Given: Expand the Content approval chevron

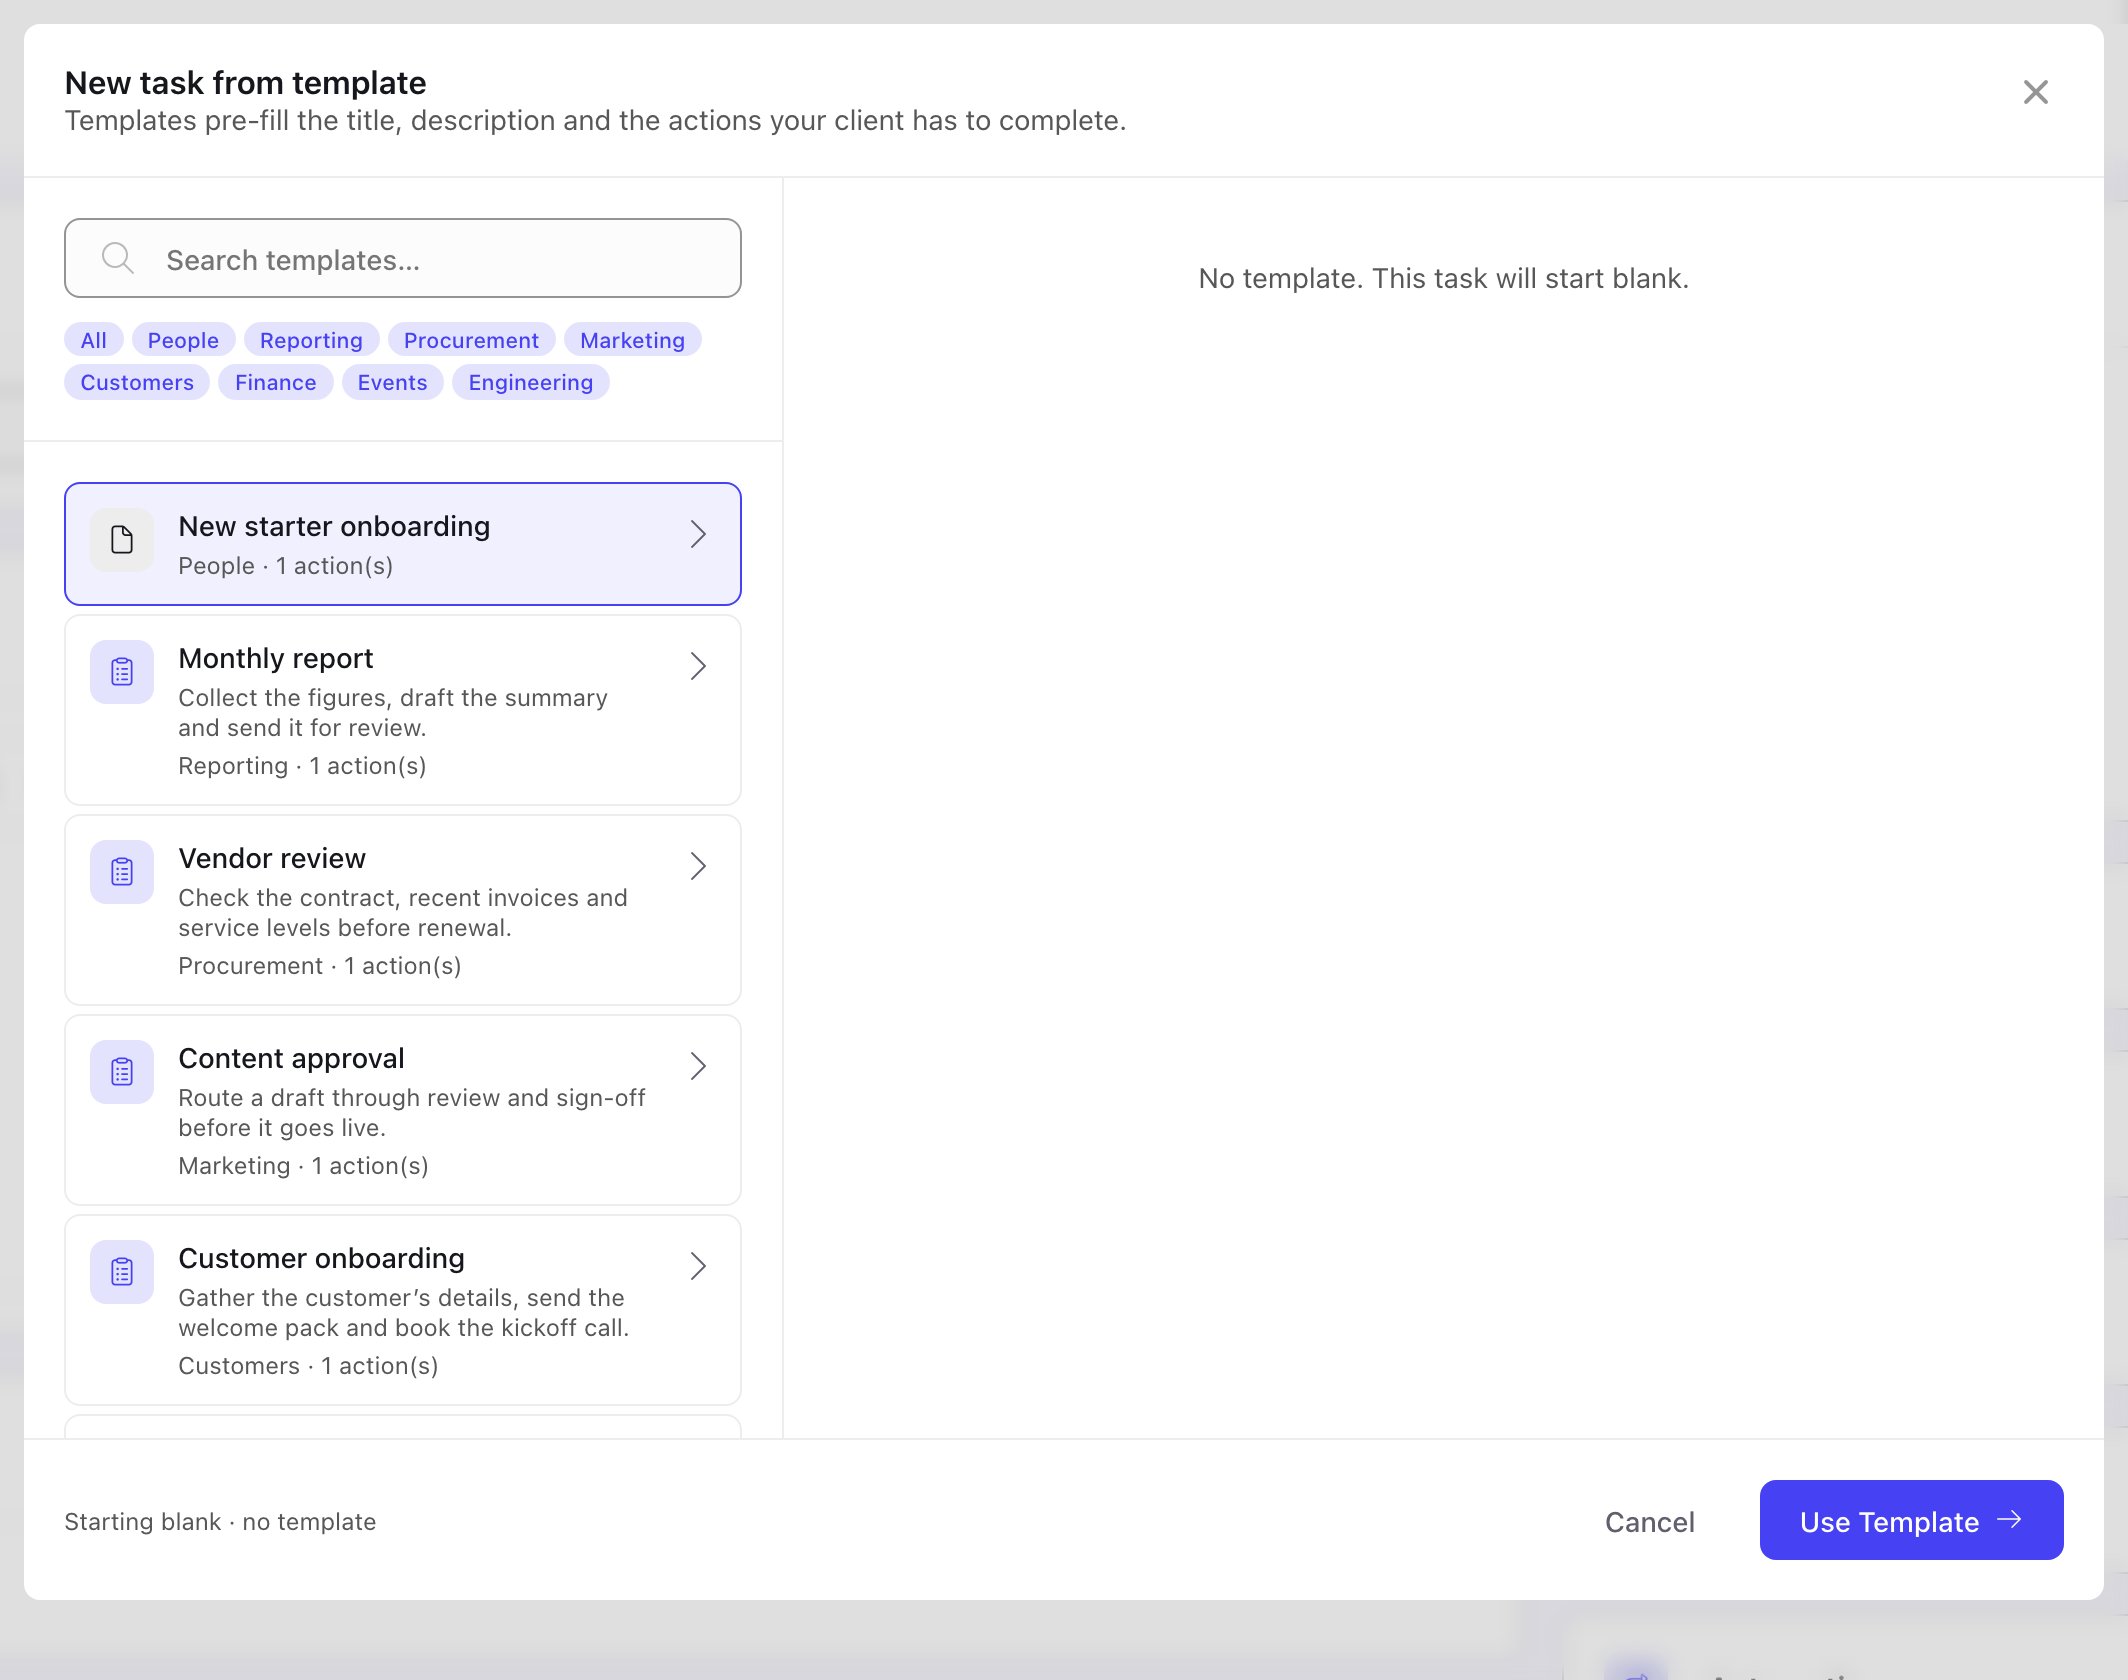Looking at the screenshot, I should 699,1066.
